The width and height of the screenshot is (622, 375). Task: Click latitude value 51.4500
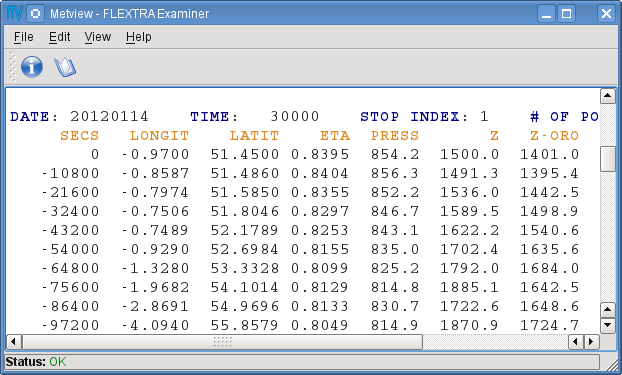pyautogui.click(x=245, y=154)
